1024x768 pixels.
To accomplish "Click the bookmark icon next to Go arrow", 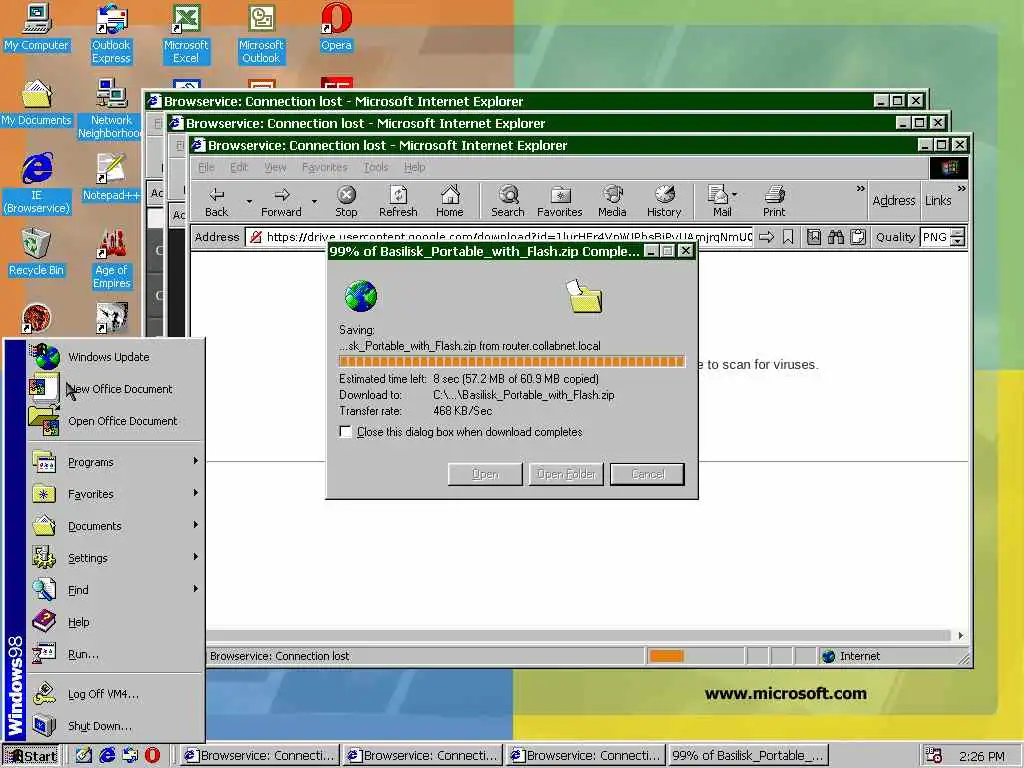I will [x=788, y=237].
